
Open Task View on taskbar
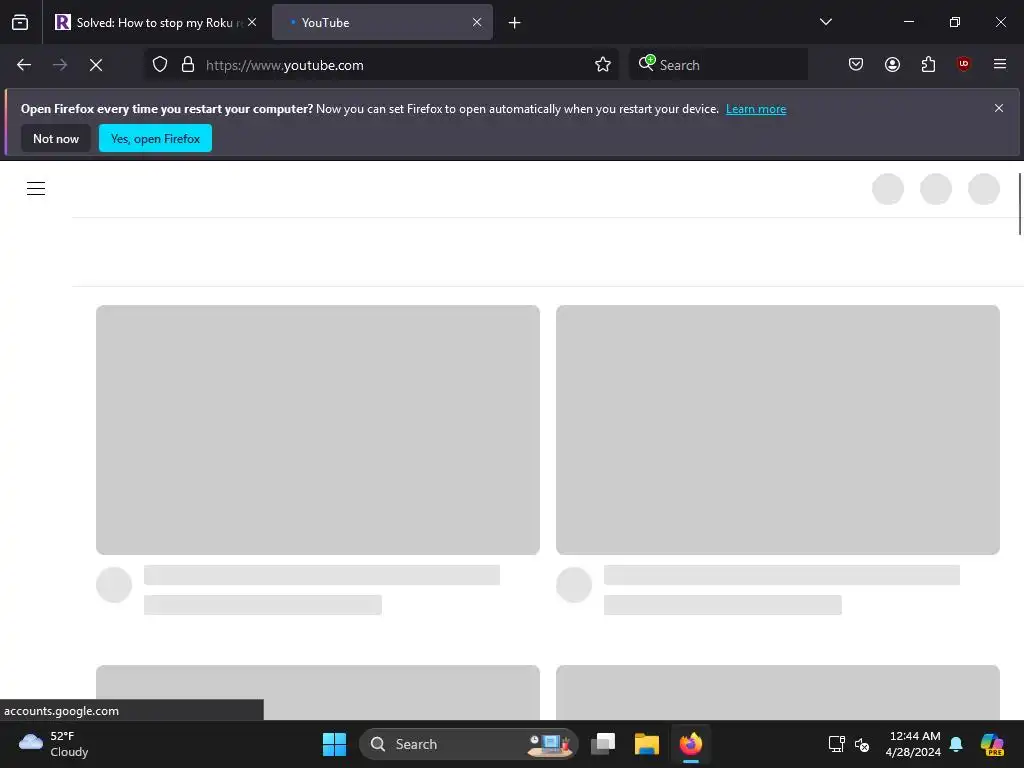(x=603, y=744)
